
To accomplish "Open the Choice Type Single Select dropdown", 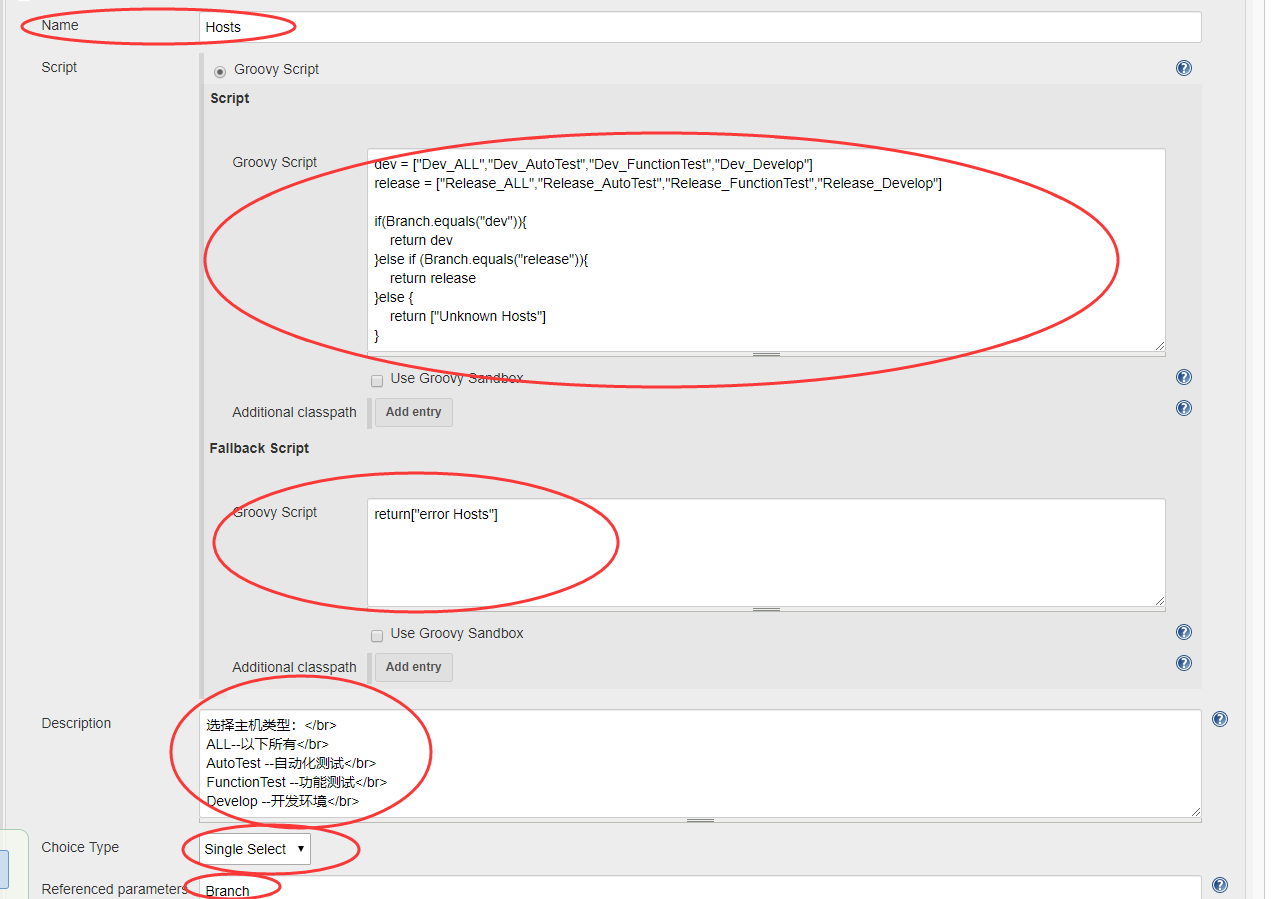I will tap(255, 849).
